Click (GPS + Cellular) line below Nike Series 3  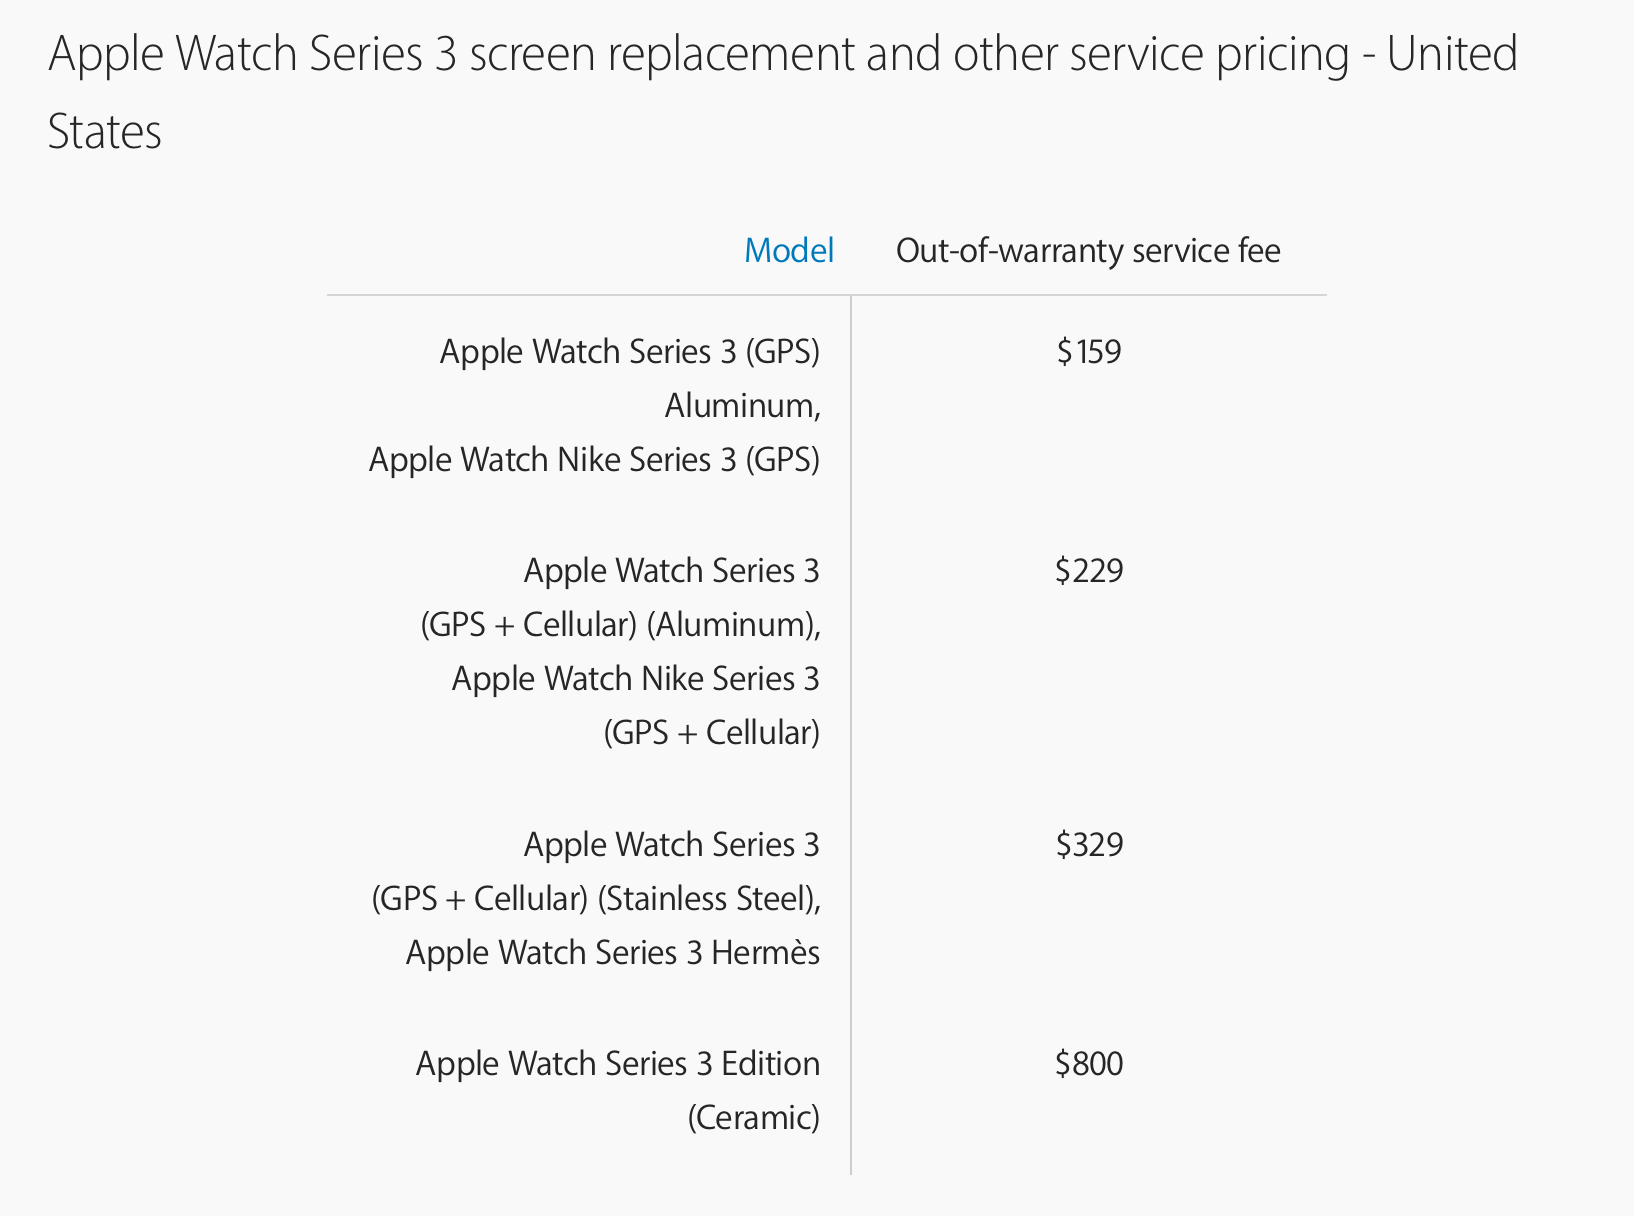[x=711, y=733]
